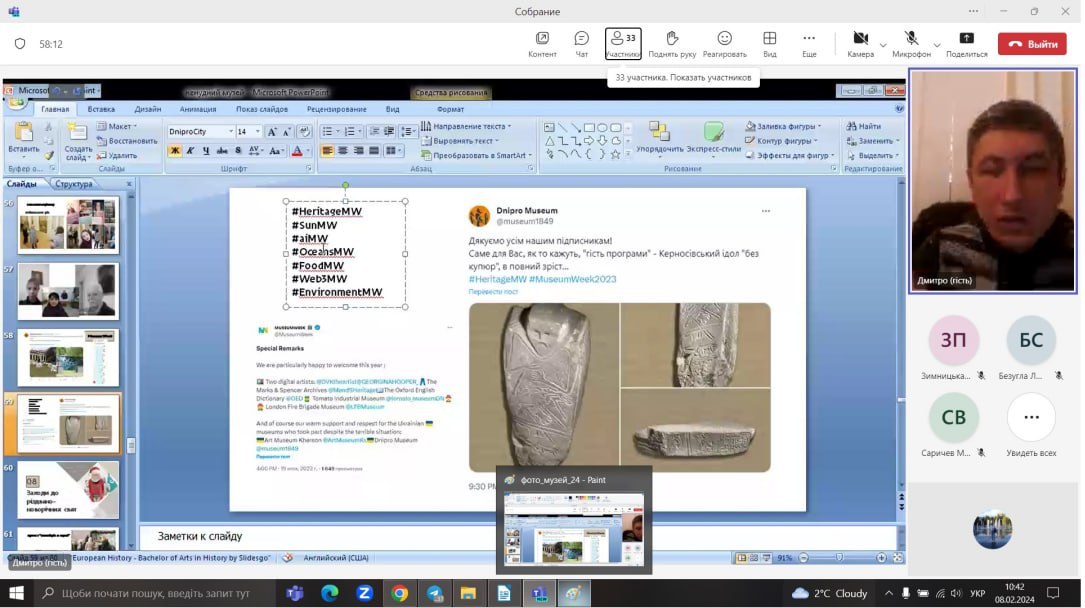
Task: Click Увидеть всех to view everyone
Action: (x=1031, y=418)
